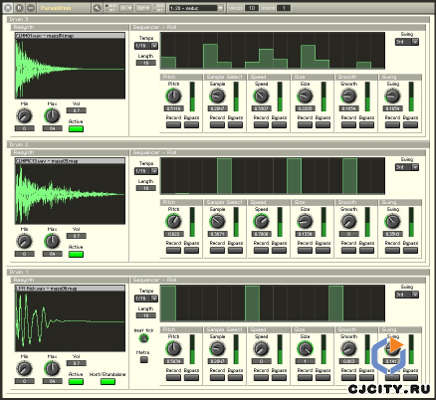Click the Bypass button under the middle Speed knob
This screenshot has width=436, height=400.
[x=279, y=250]
